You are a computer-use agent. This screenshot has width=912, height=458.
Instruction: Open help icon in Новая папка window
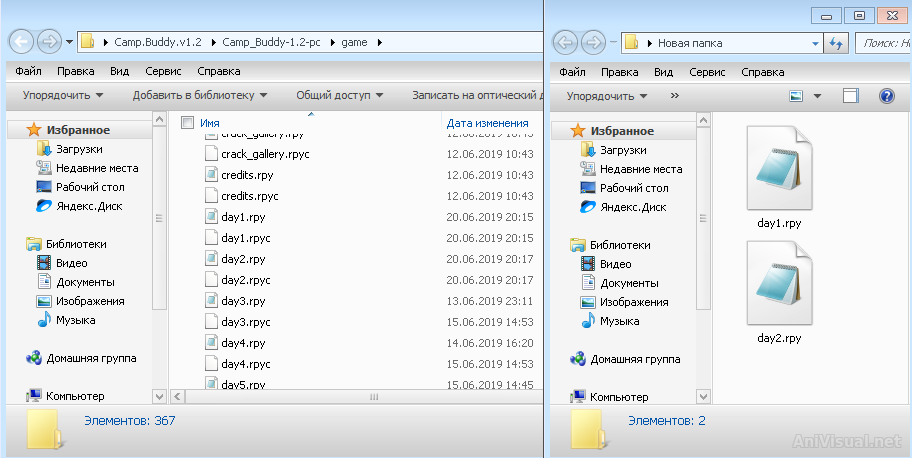[886, 96]
